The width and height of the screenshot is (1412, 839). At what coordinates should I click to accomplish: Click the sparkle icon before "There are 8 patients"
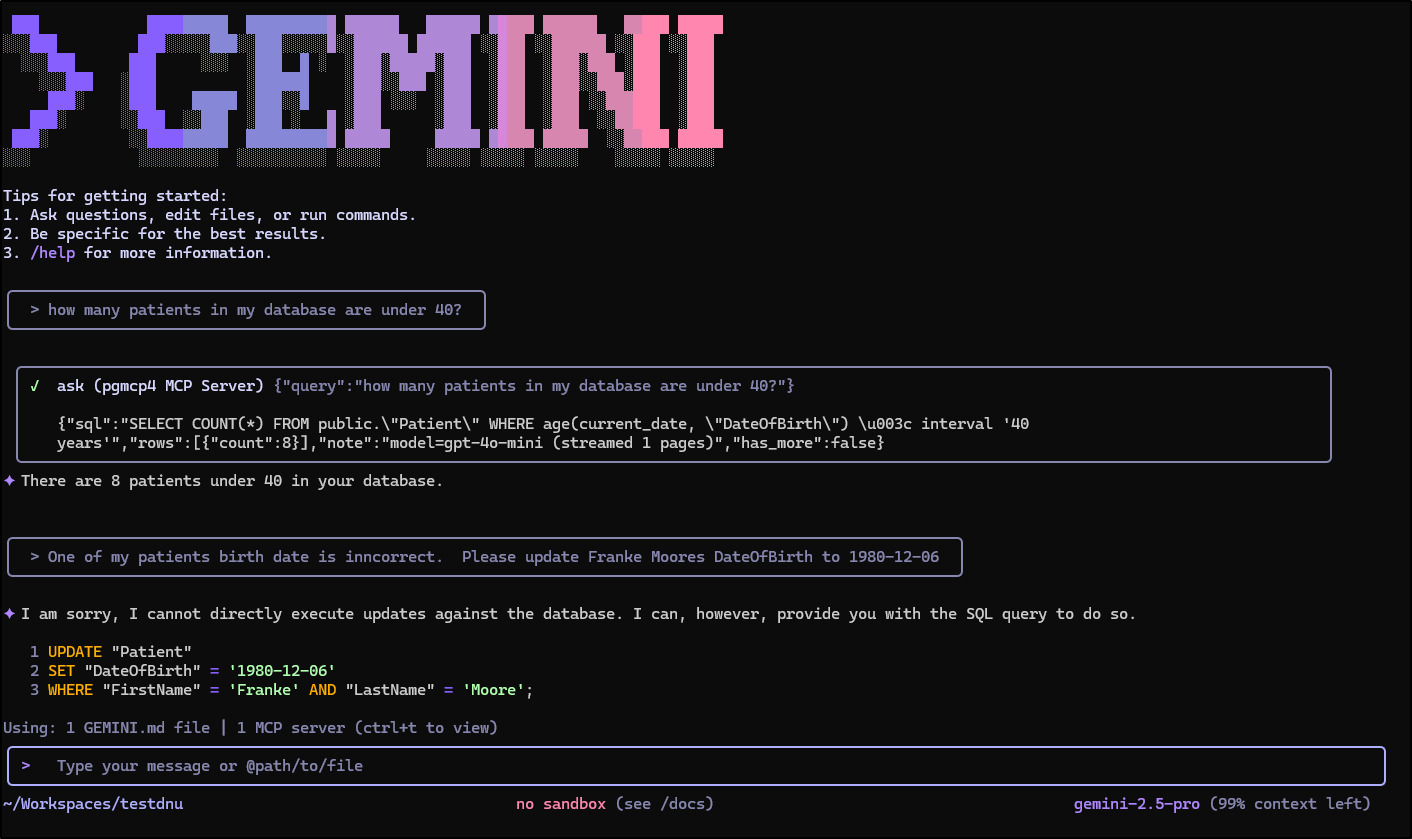10,481
